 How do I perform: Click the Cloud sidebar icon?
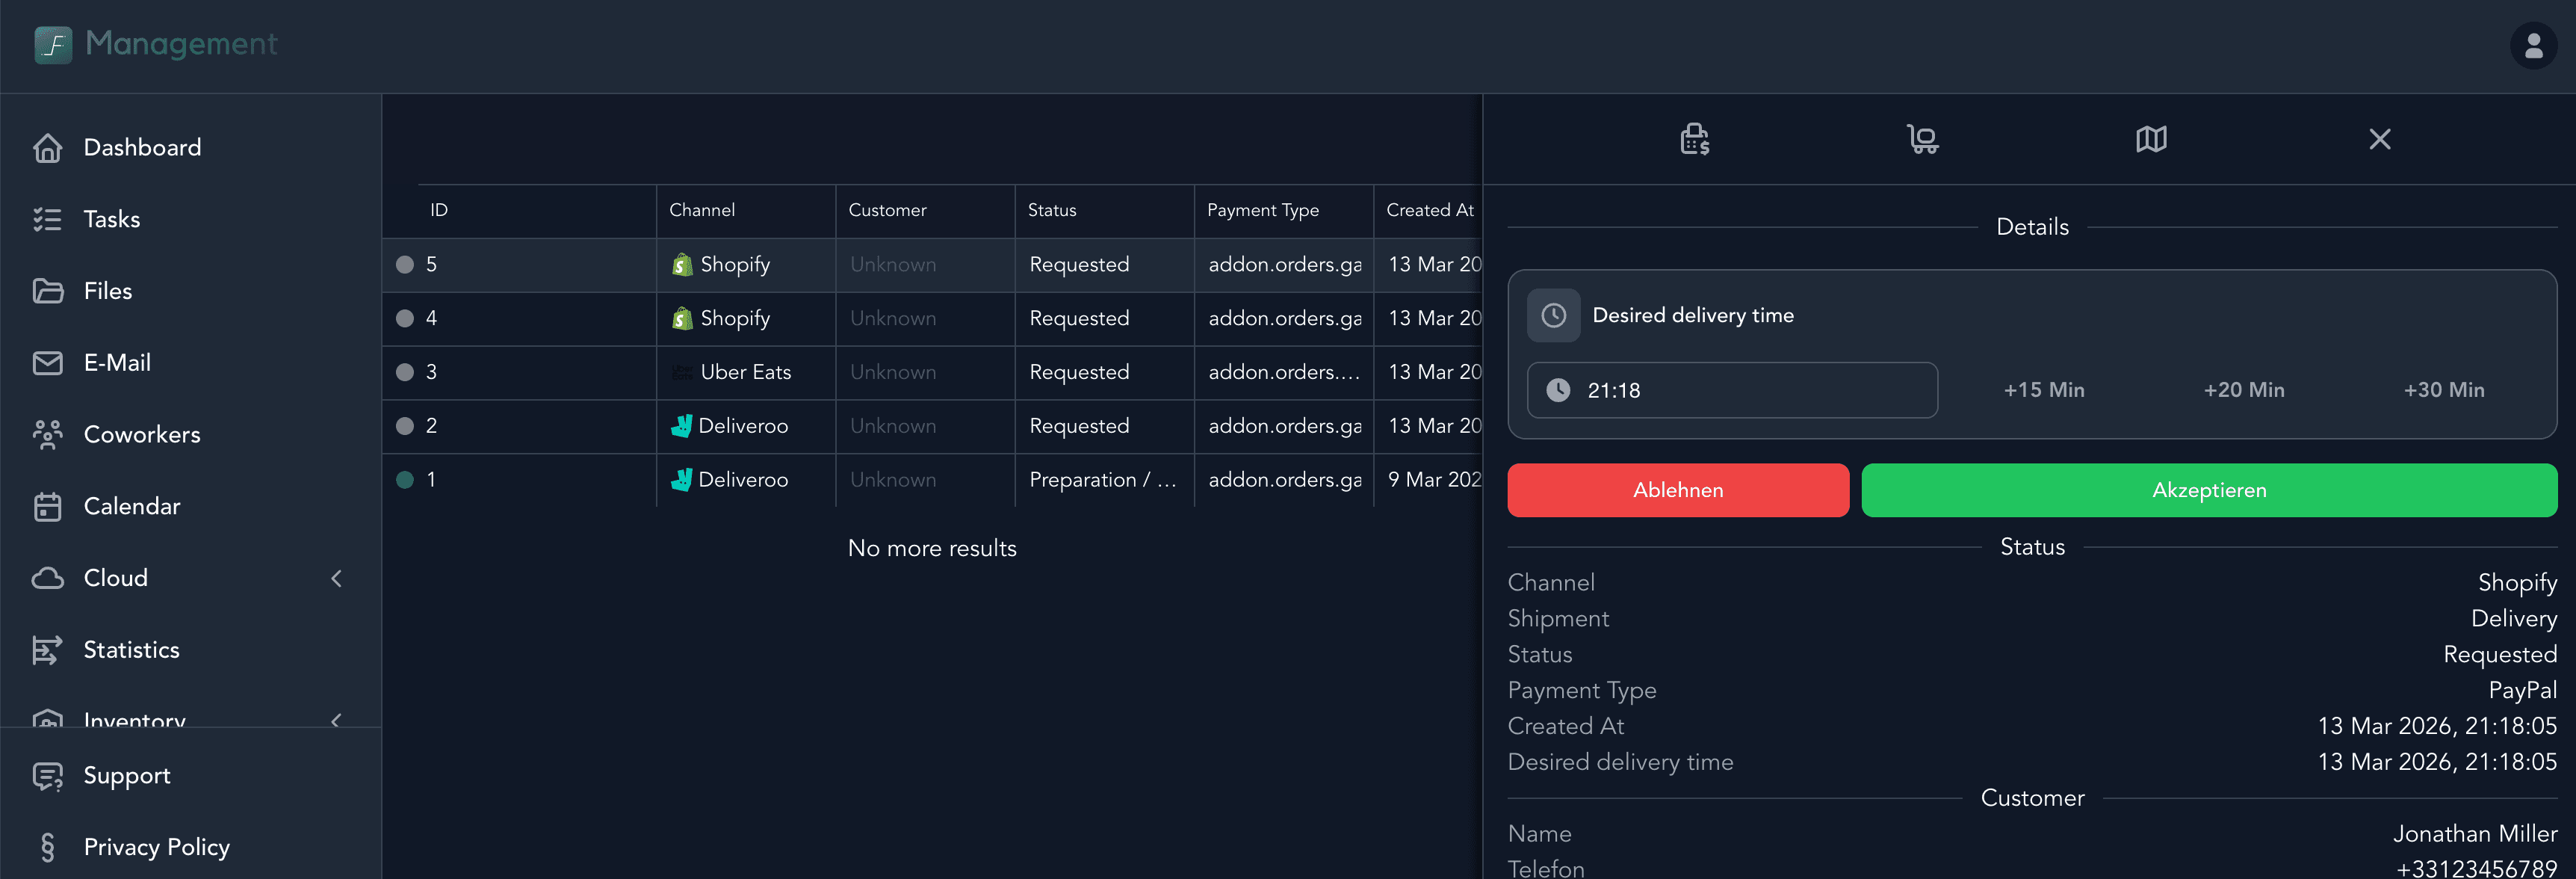[48, 578]
